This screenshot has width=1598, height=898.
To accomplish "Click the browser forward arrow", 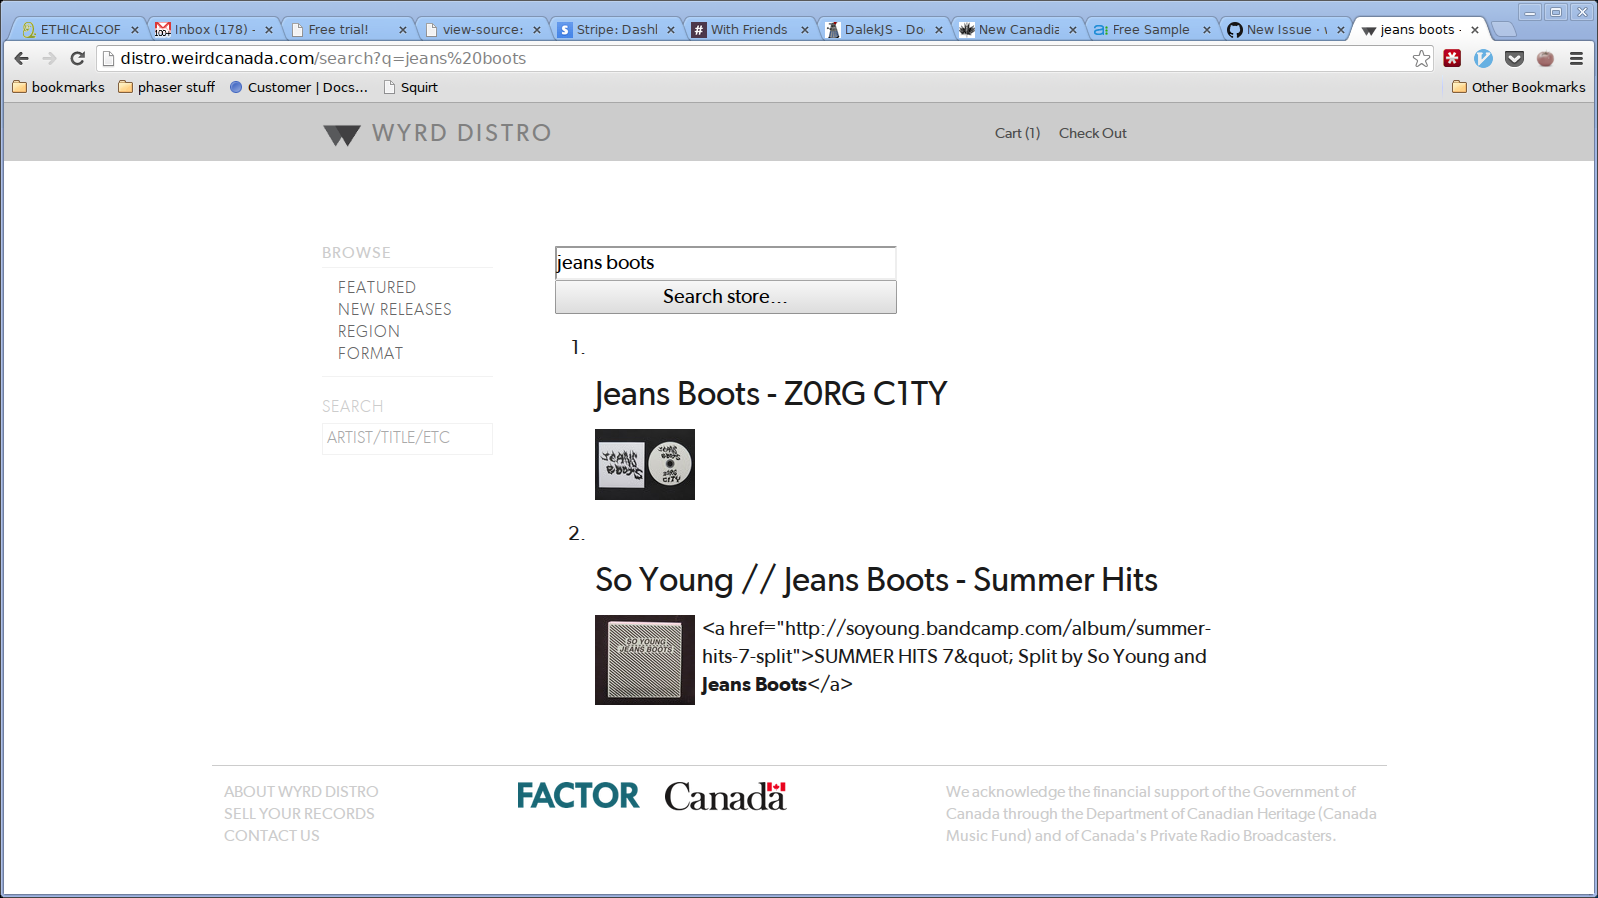I will pyautogui.click(x=49, y=58).
